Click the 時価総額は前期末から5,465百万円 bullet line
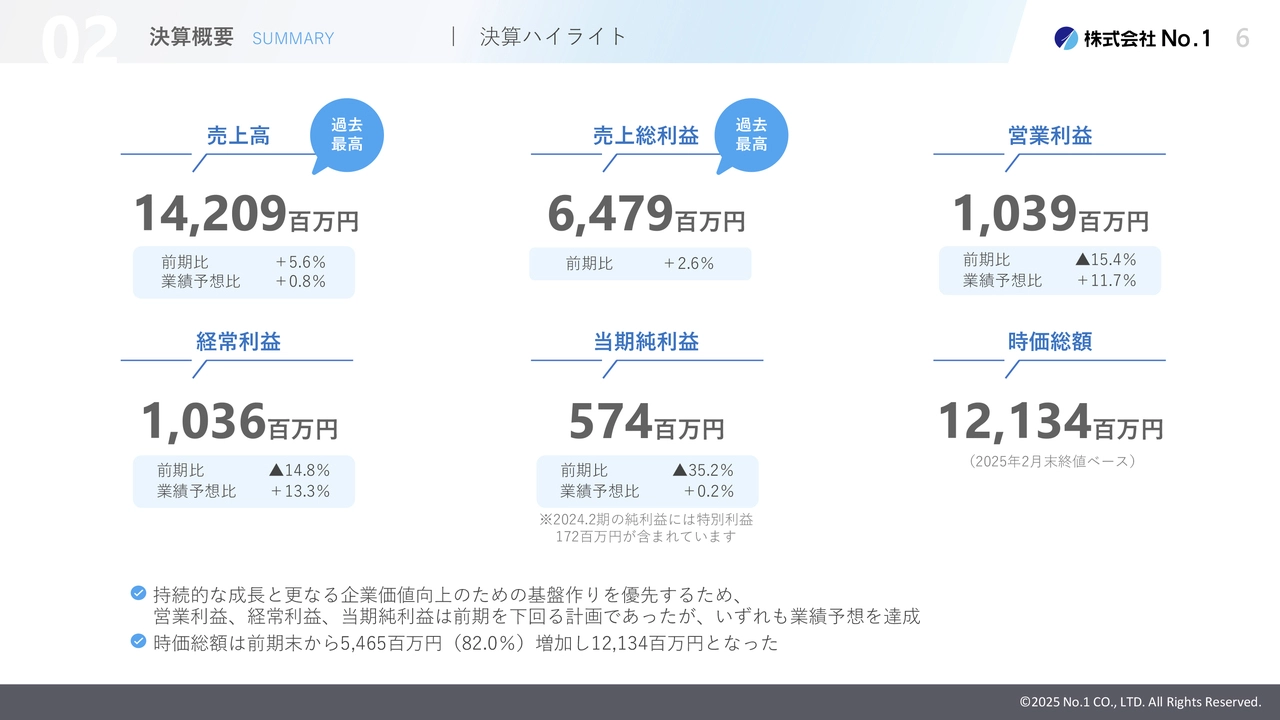 point(466,643)
